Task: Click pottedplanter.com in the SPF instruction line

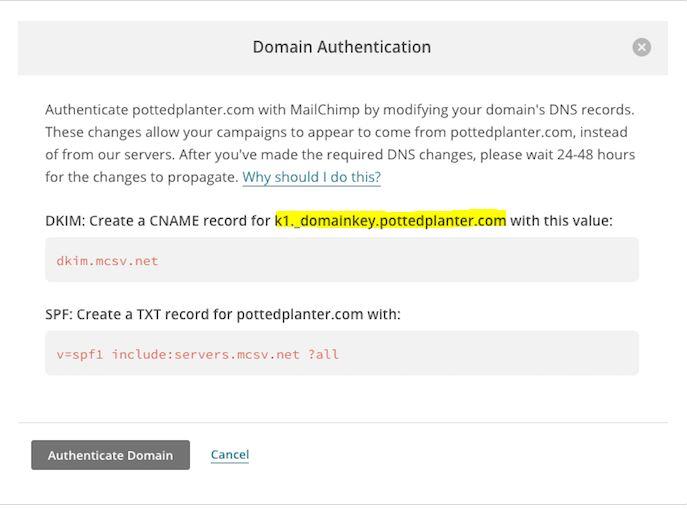Action: 300,315
